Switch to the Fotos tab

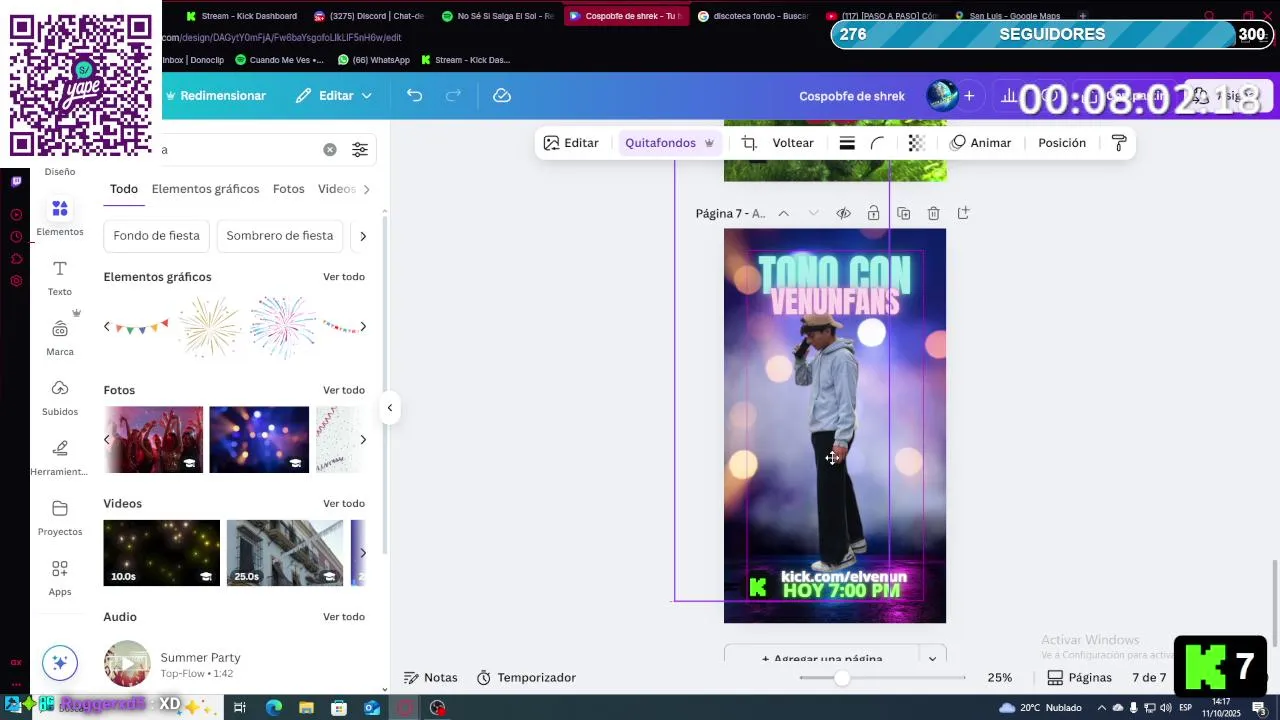[288, 189]
